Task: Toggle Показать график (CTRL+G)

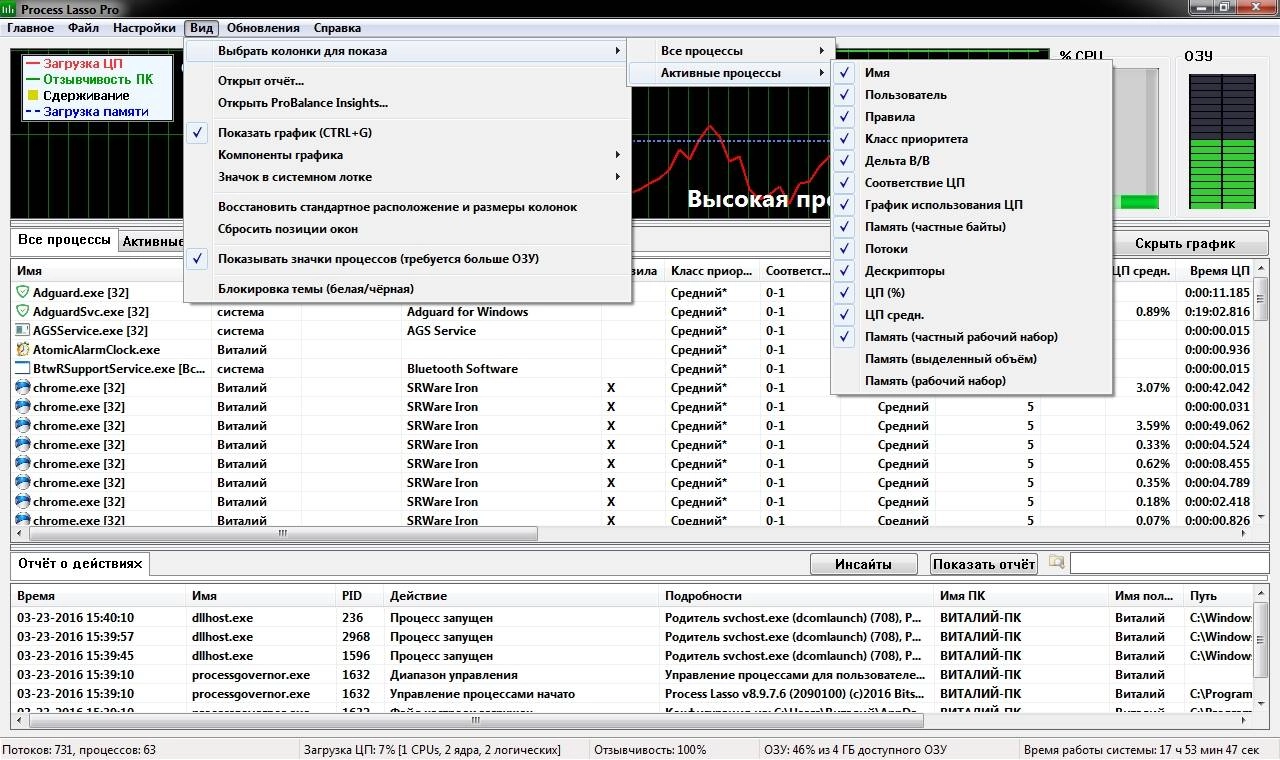Action: [407, 133]
